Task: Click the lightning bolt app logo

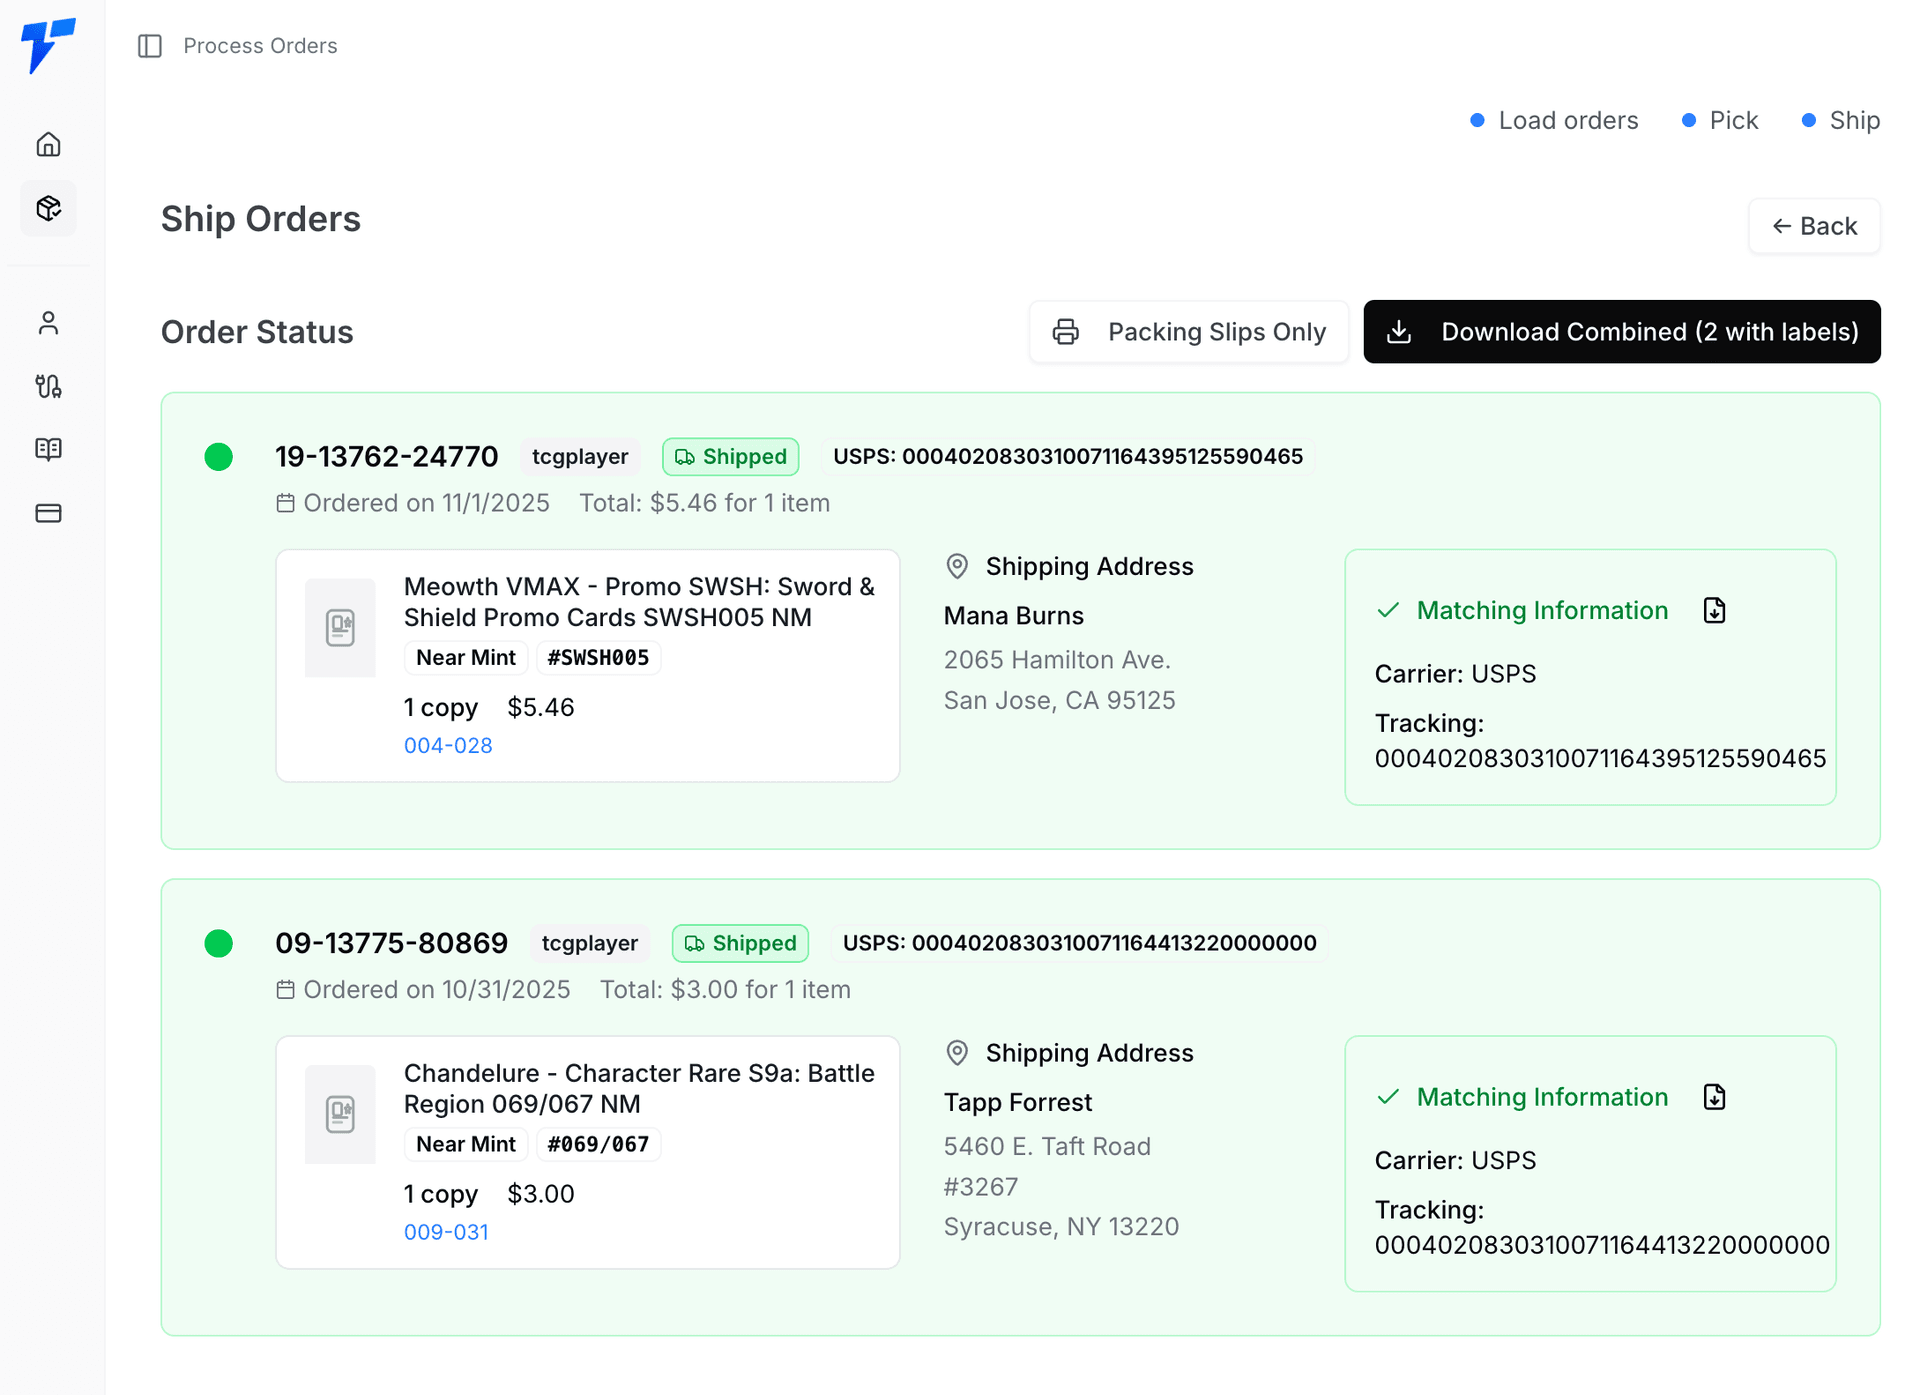Action: pyautogui.click(x=47, y=45)
